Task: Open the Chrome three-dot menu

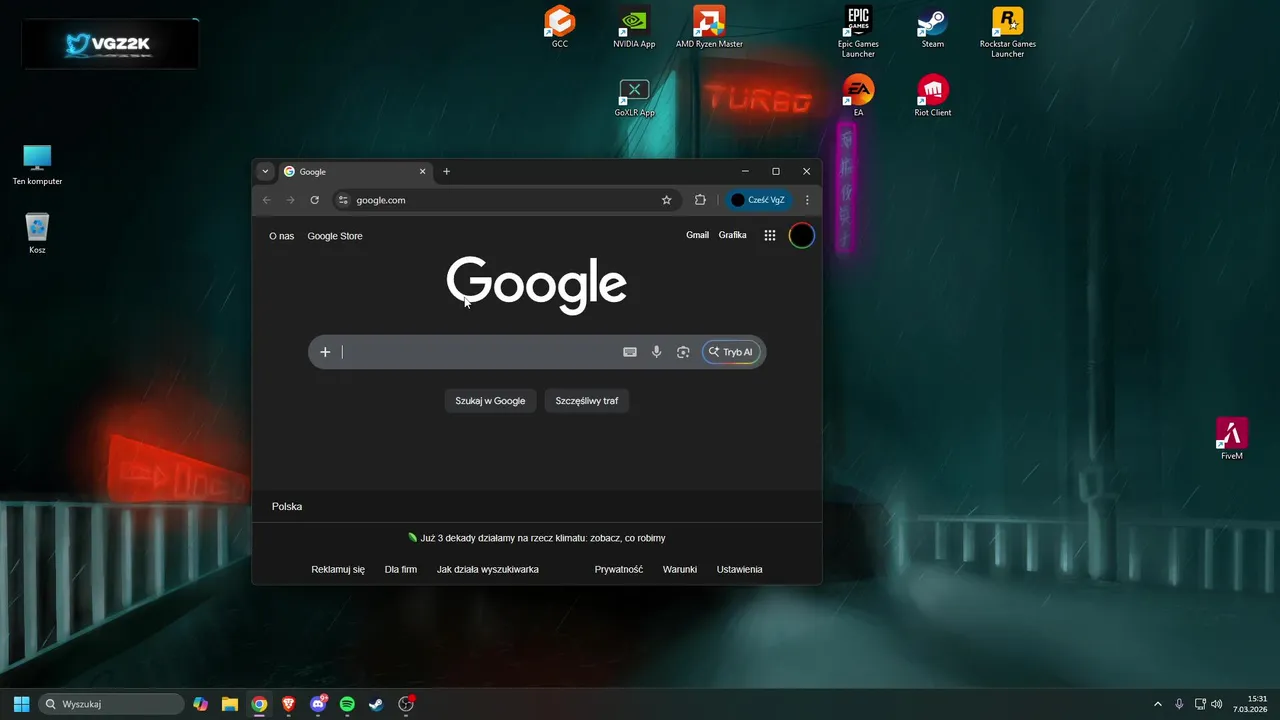Action: click(x=807, y=200)
